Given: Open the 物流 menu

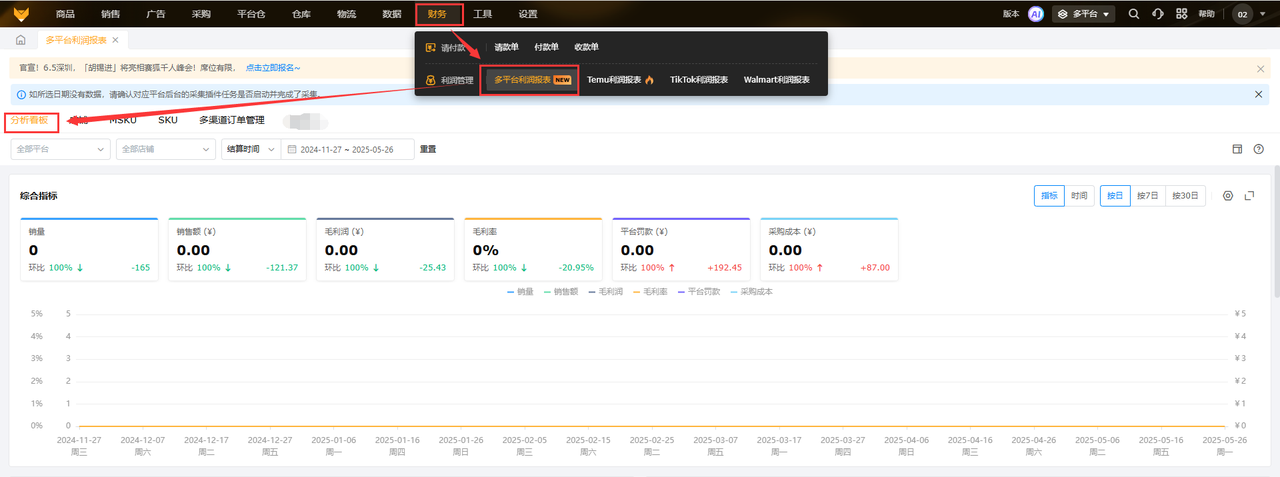Looking at the screenshot, I should [346, 14].
